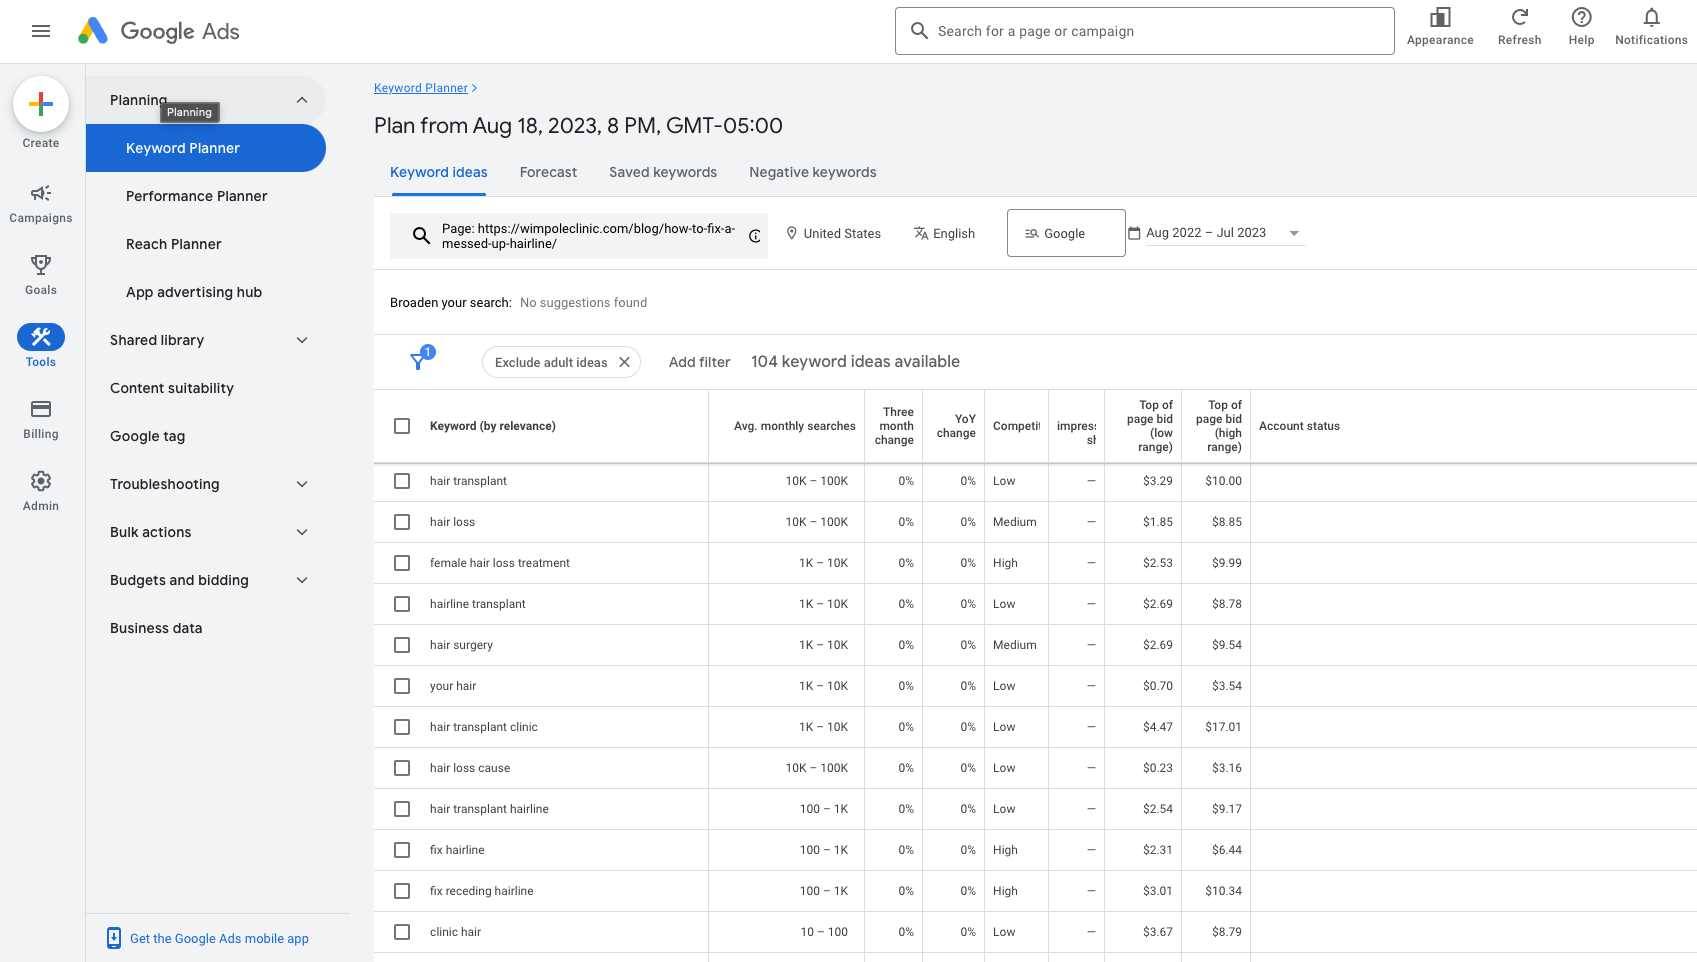
Task: Collapse the Planning section chevron
Action: pos(302,100)
